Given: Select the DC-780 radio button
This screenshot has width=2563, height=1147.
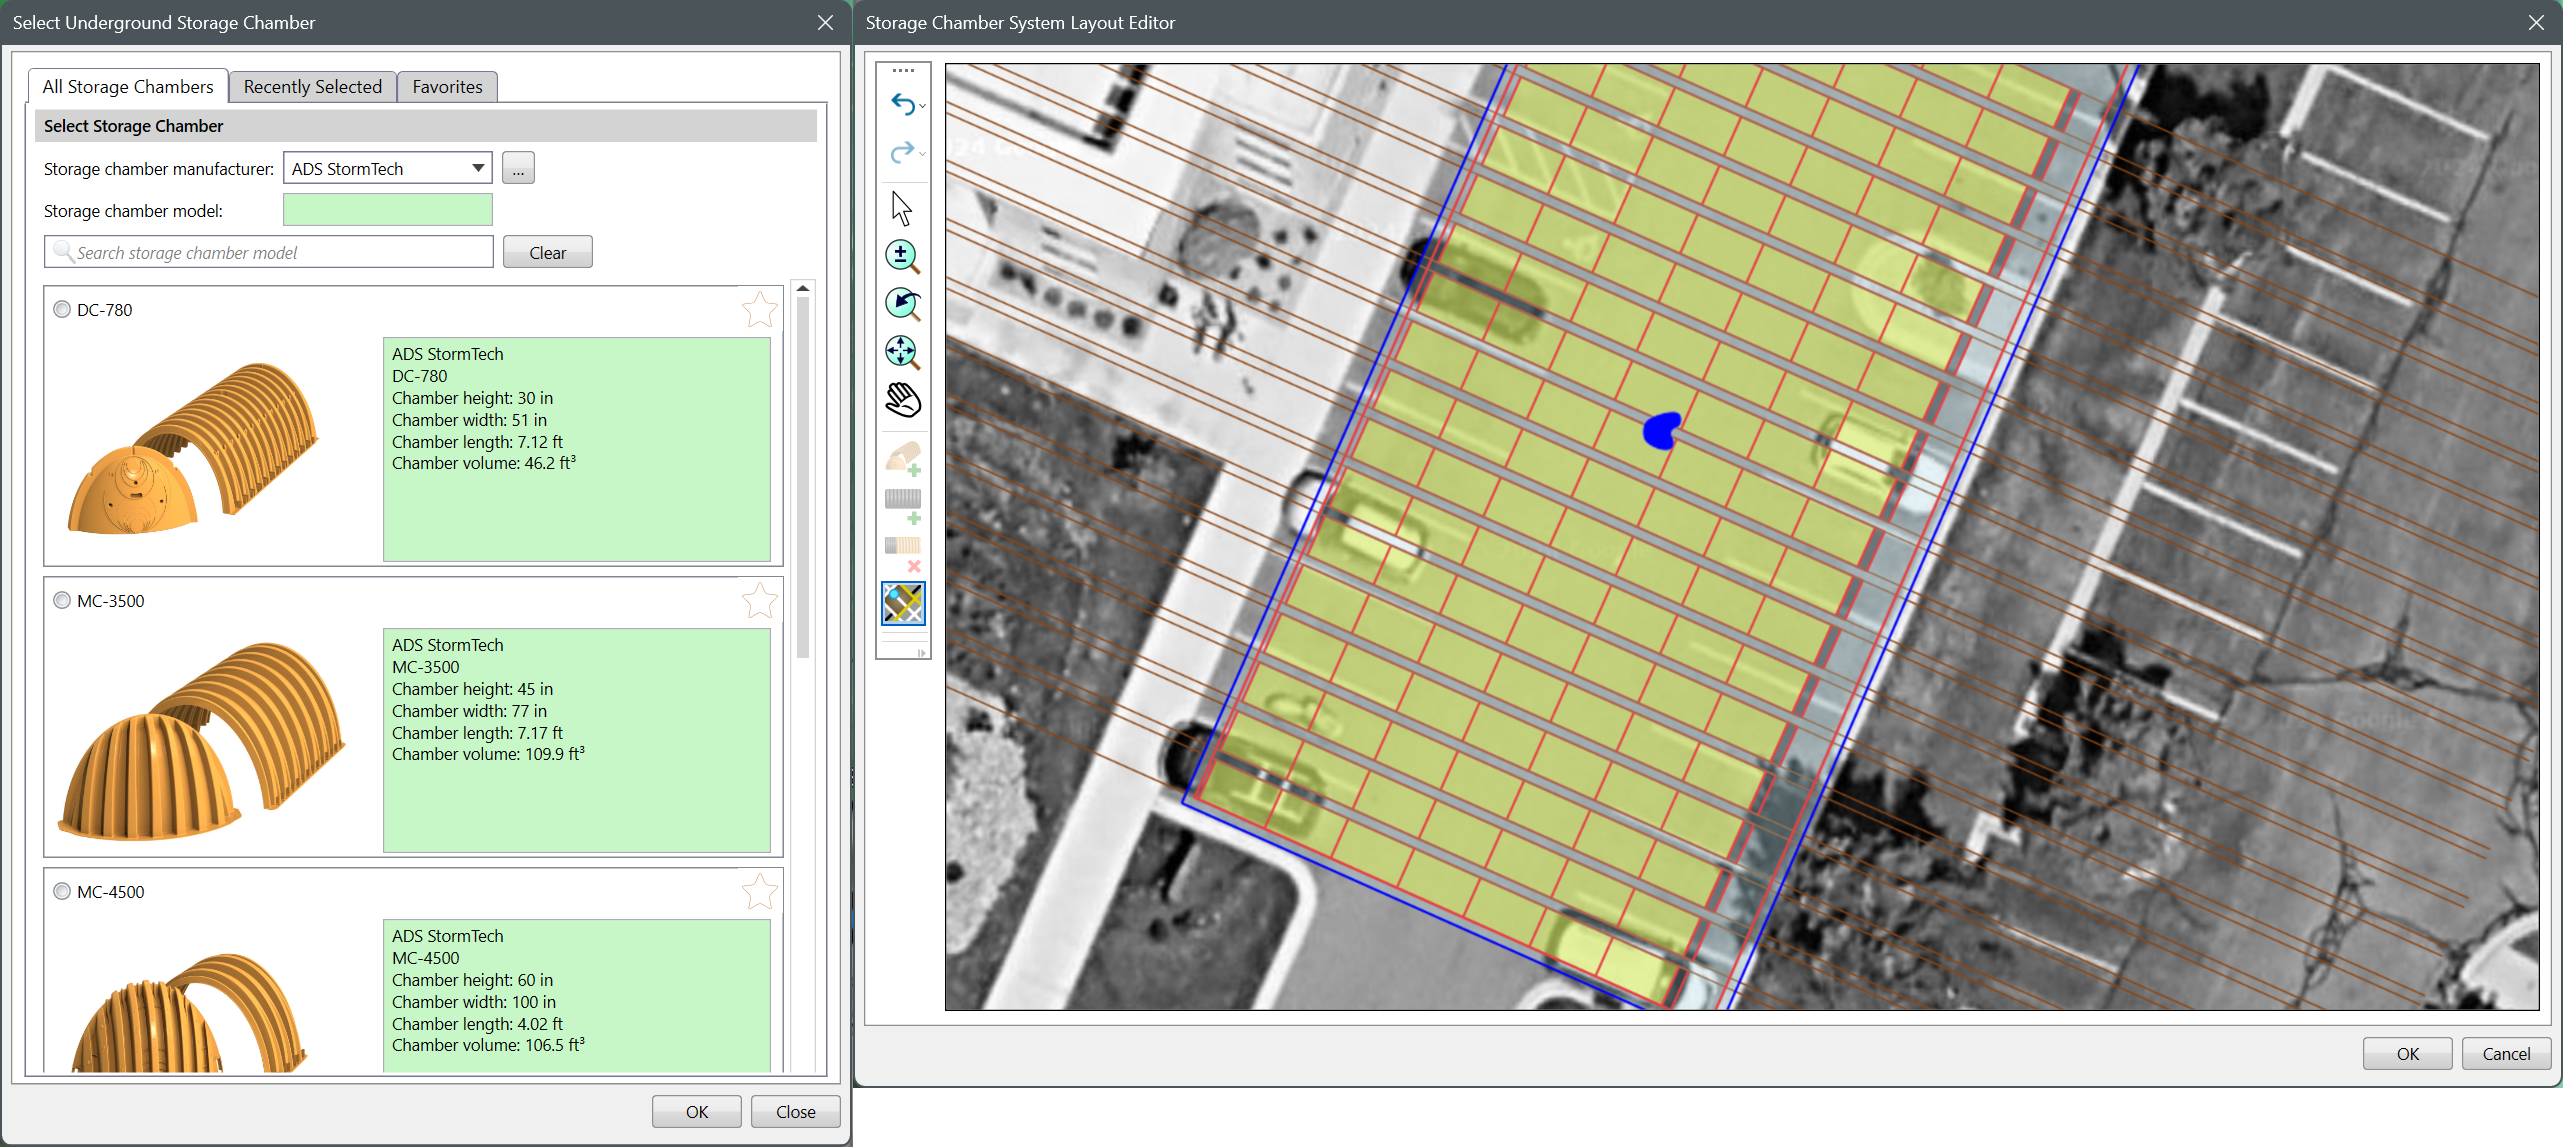Looking at the screenshot, I should pyautogui.click(x=62, y=310).
